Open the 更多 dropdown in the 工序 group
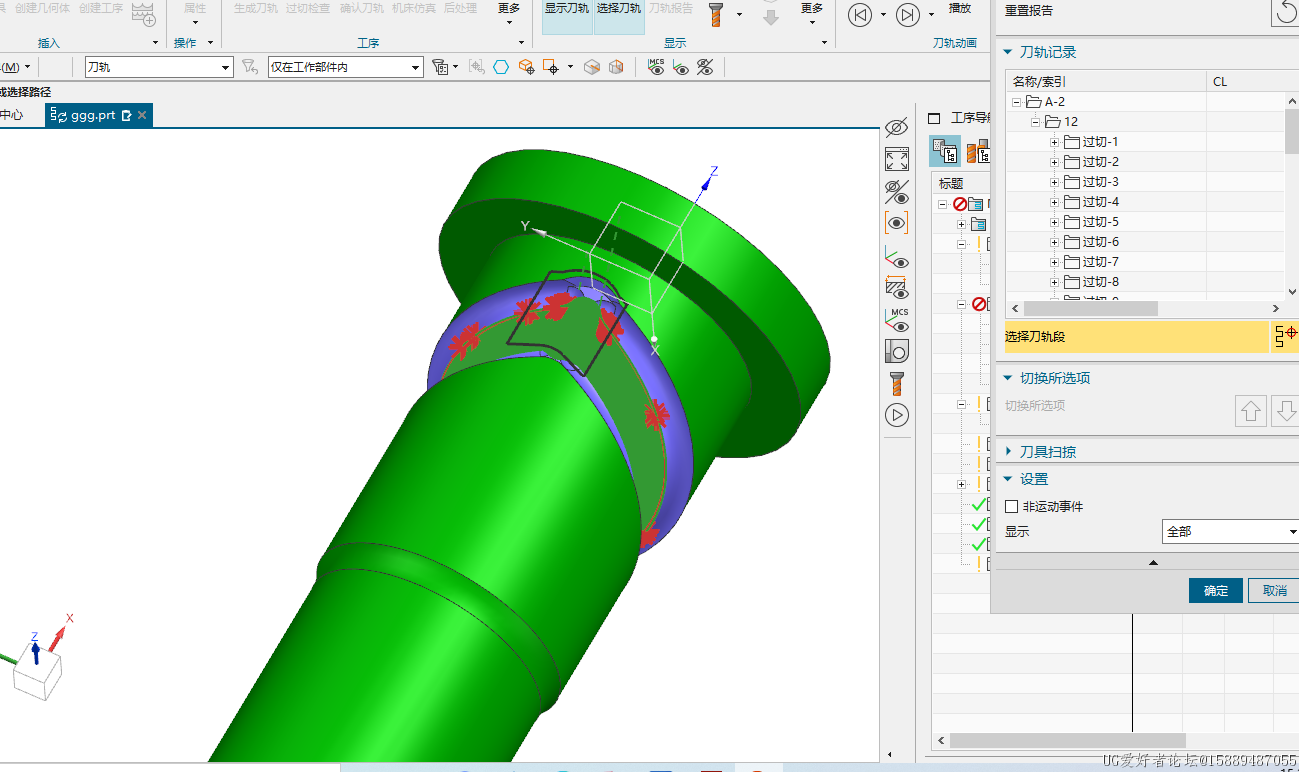 [x=509, y=14]
